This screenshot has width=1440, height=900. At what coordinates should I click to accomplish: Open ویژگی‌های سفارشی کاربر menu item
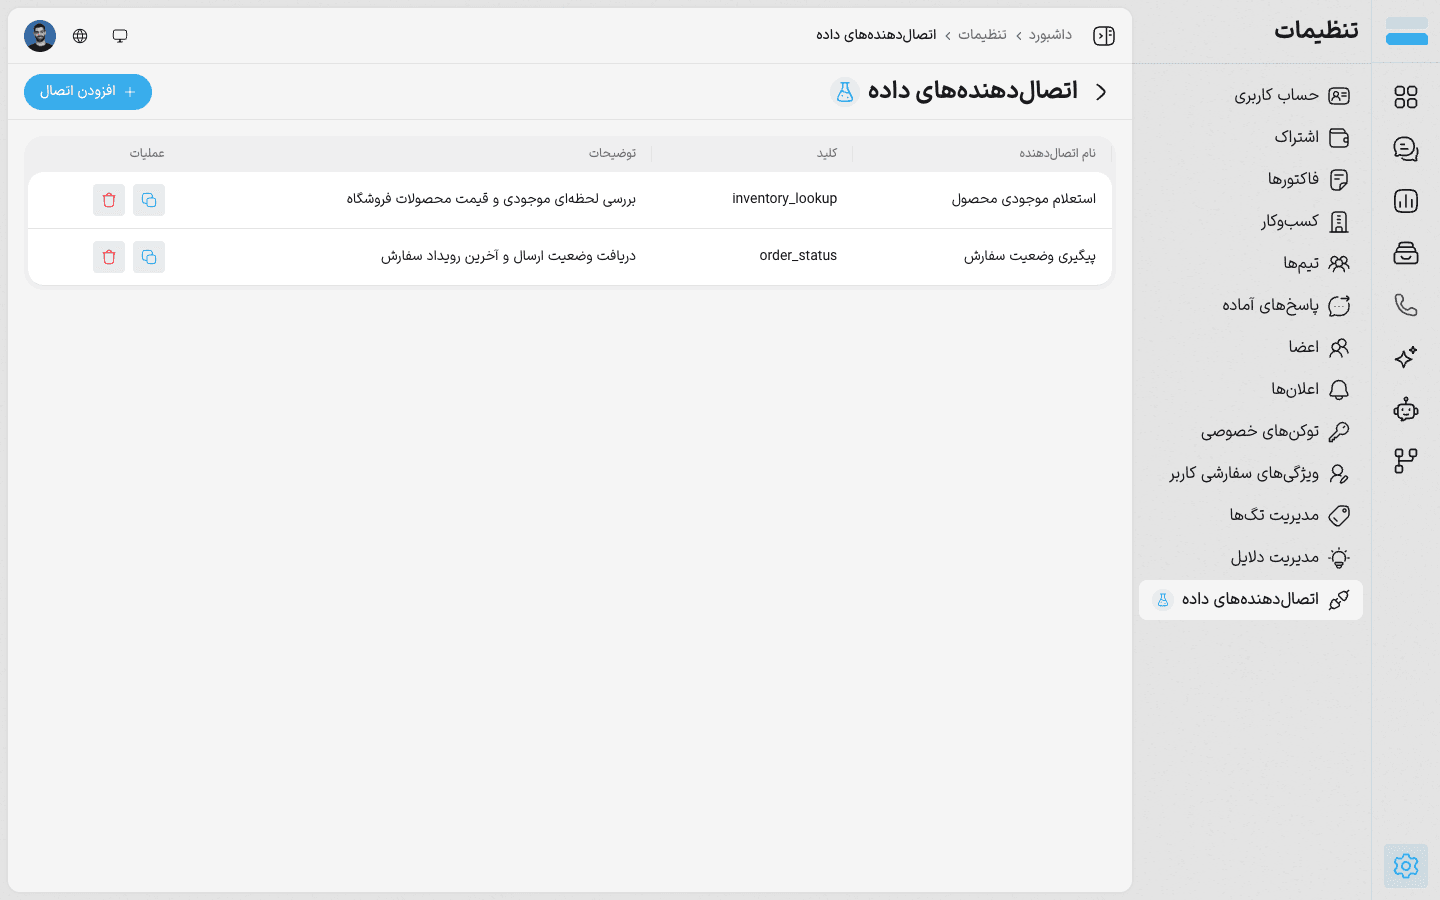tap(1251, 473)
